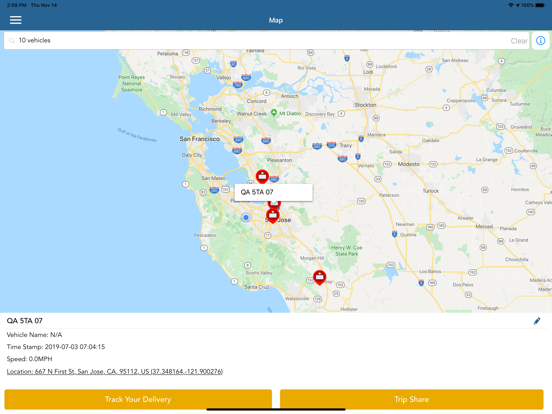This screenshot has height=414, width=552.
Task: Select the vehicle marker near Gilroy
Action: [x=319, y=277]
